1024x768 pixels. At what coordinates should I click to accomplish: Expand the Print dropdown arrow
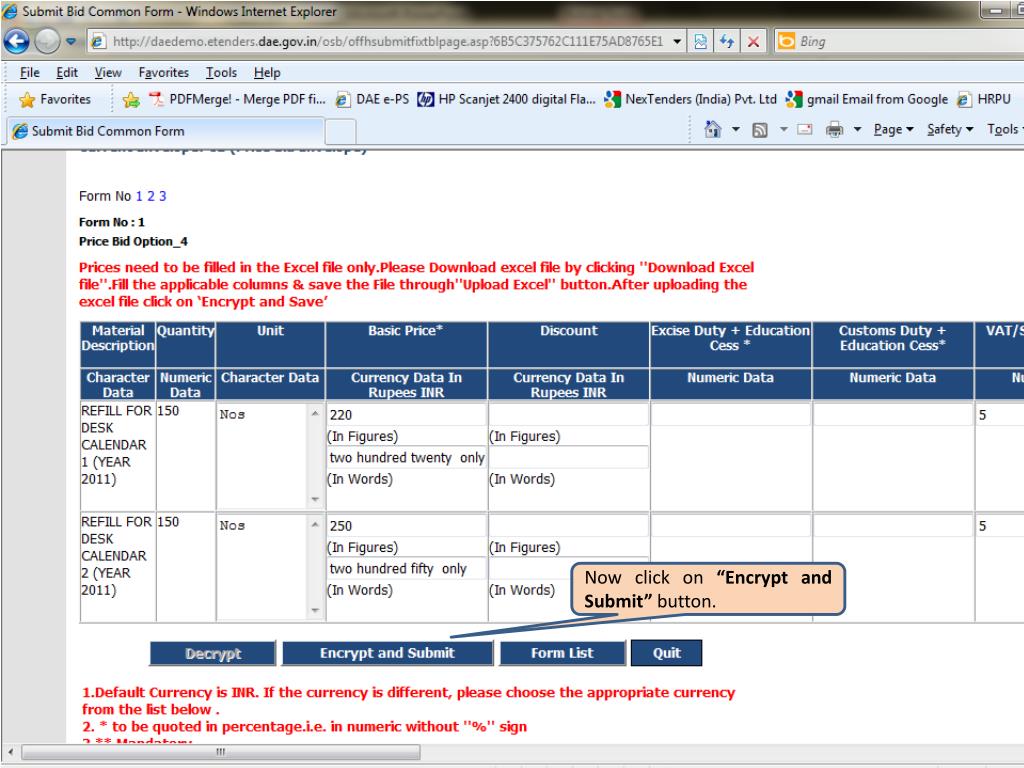click(857, 129)
